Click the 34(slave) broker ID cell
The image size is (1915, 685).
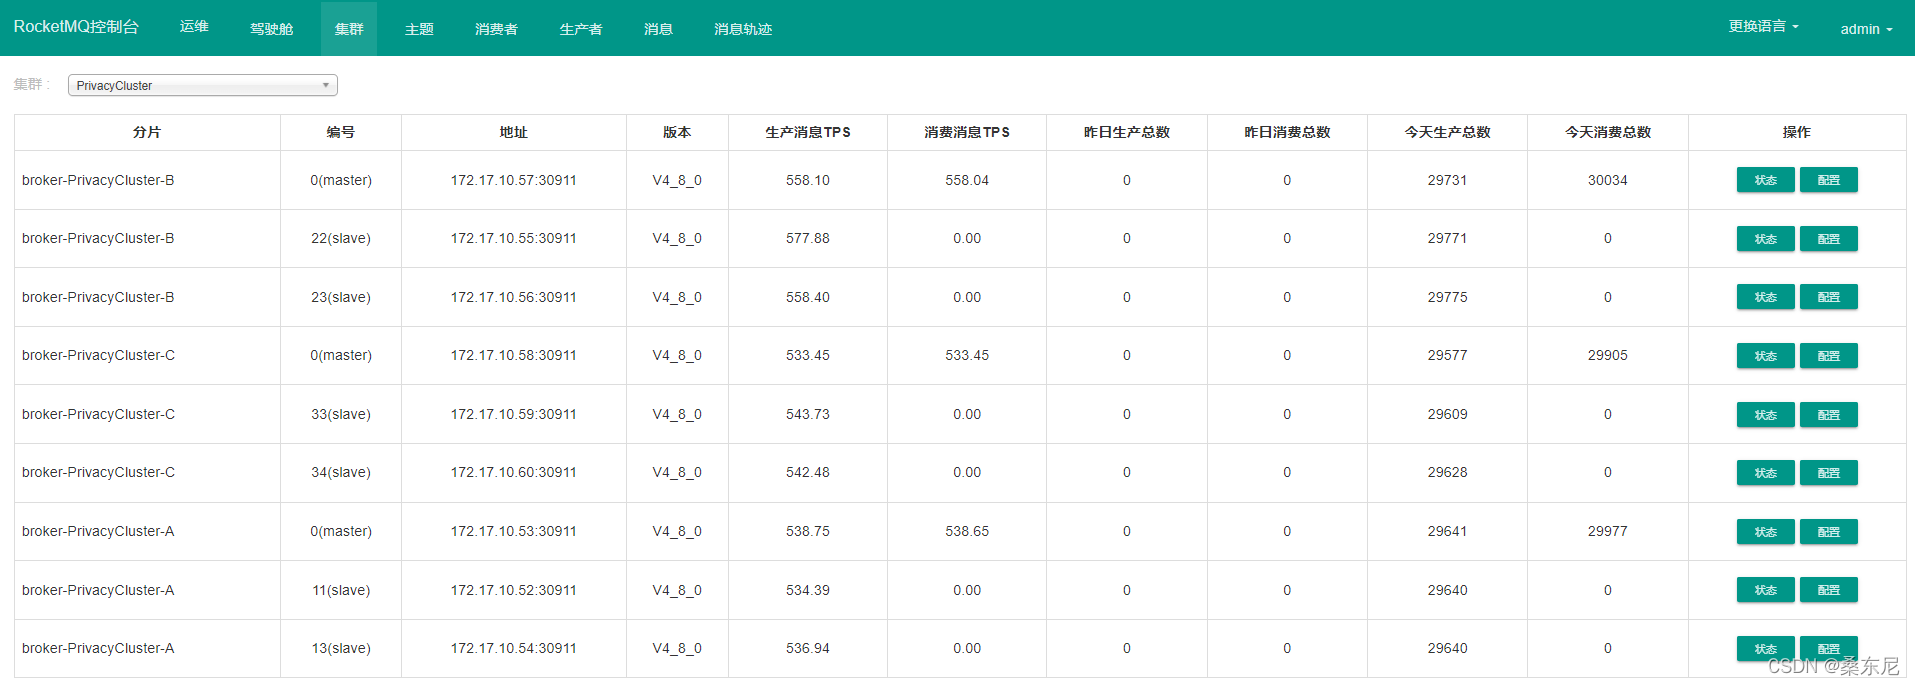tap(341, 472)
